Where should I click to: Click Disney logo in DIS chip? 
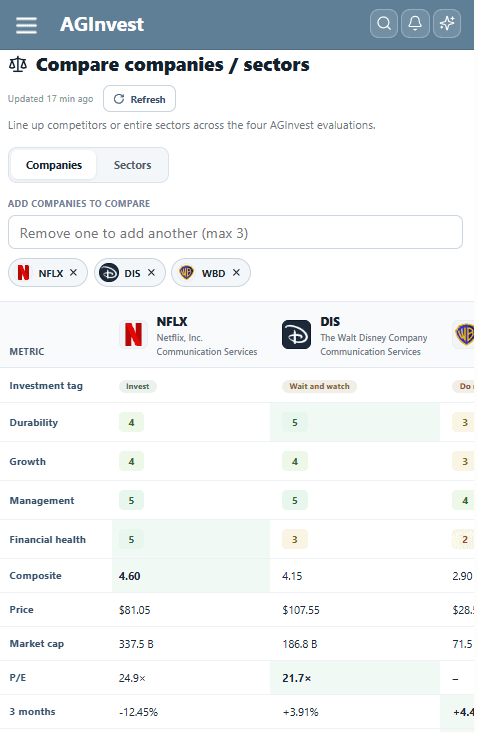point(109,273)
